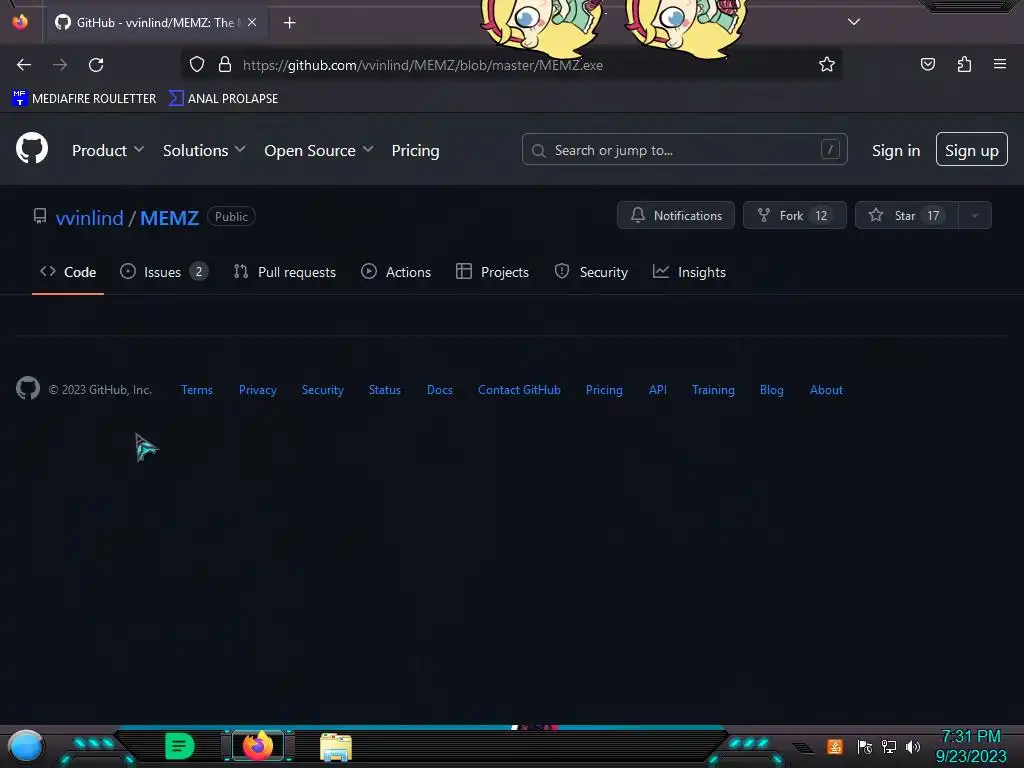Viewport: 1024px width, 768px height.
Task: Open the footer Pricing link
Action: (x=604, y=390)
